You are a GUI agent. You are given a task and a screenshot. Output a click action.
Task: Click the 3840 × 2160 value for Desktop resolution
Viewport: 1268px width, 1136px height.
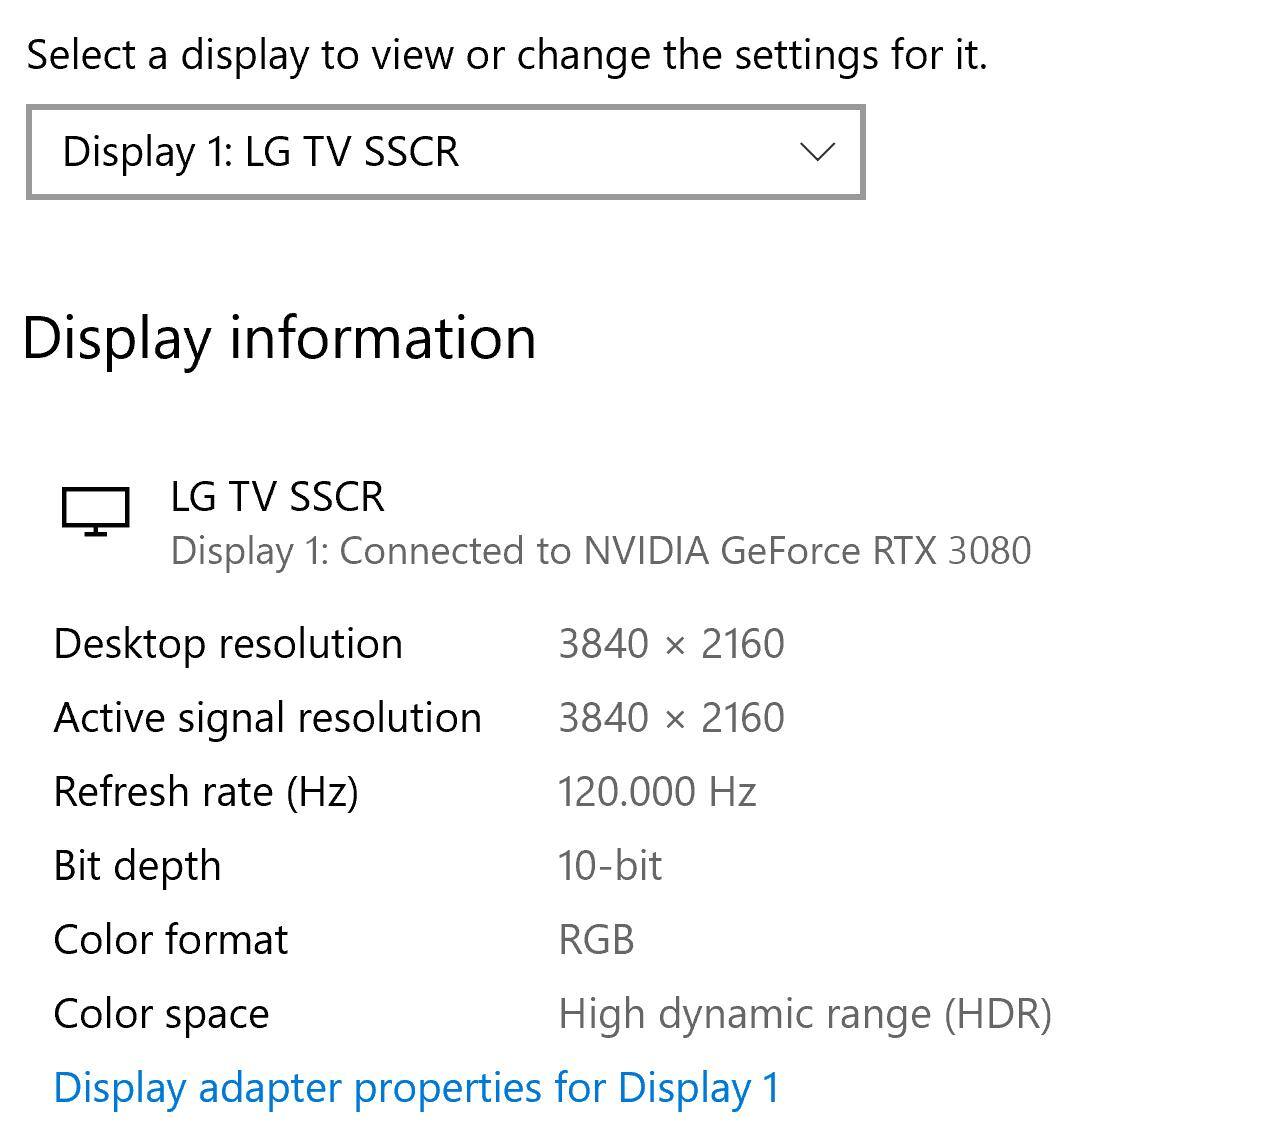point(671,644)
